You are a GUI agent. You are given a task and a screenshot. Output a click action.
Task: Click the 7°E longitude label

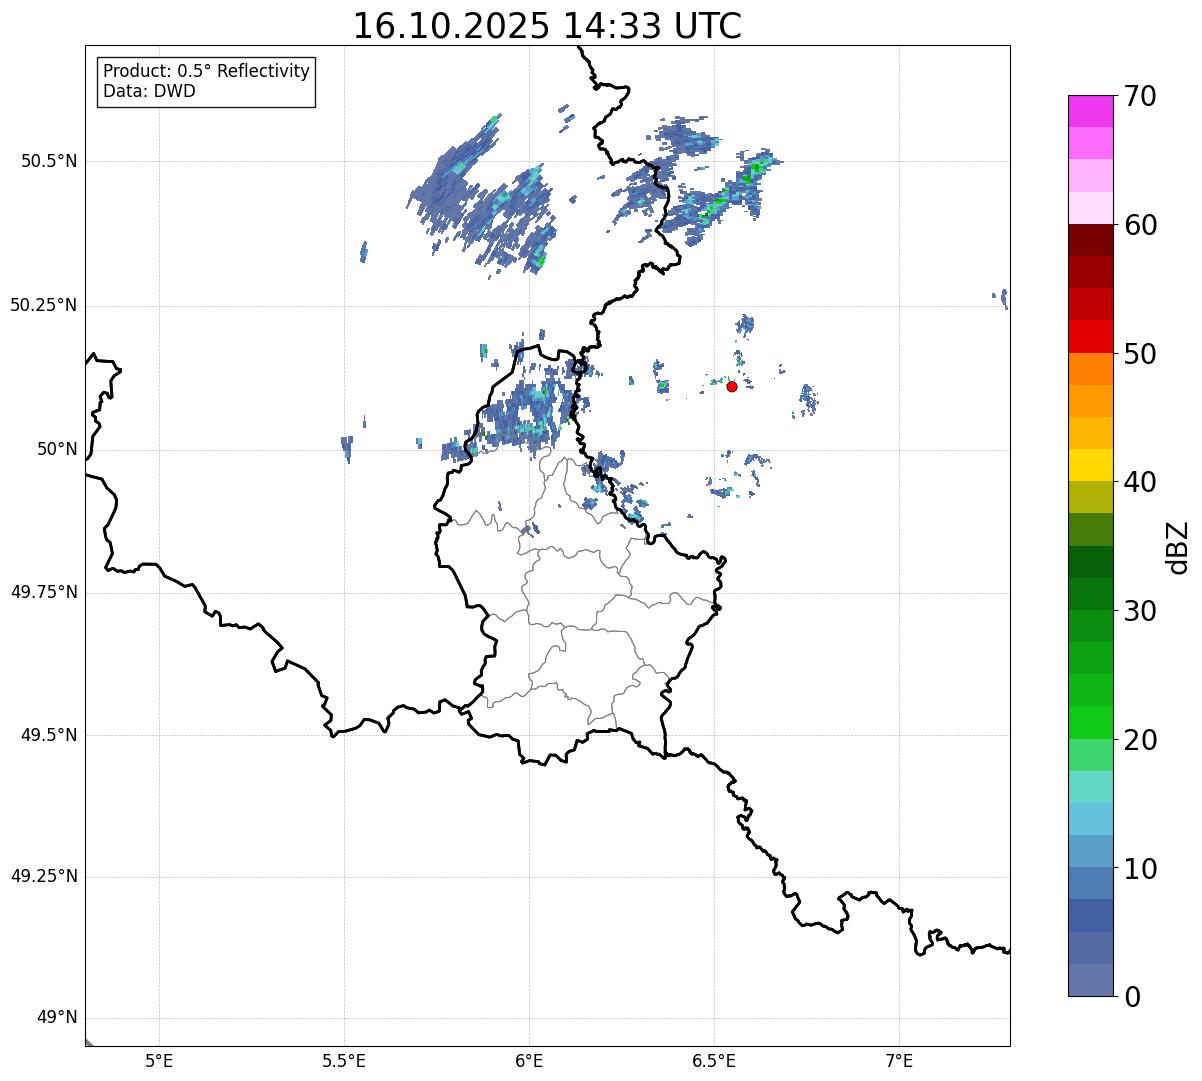899,1060
